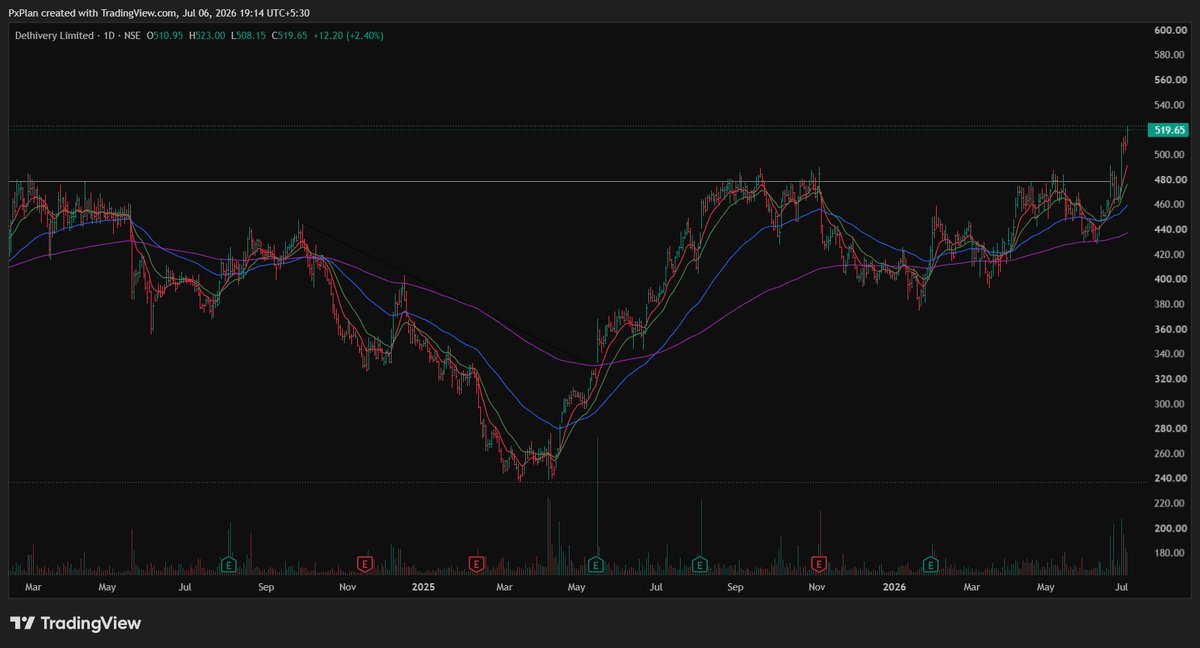Viewport: 1200px width, 648px height.
Task: Click the 380.00 price axis label
Action: (x=1169, y=305)
